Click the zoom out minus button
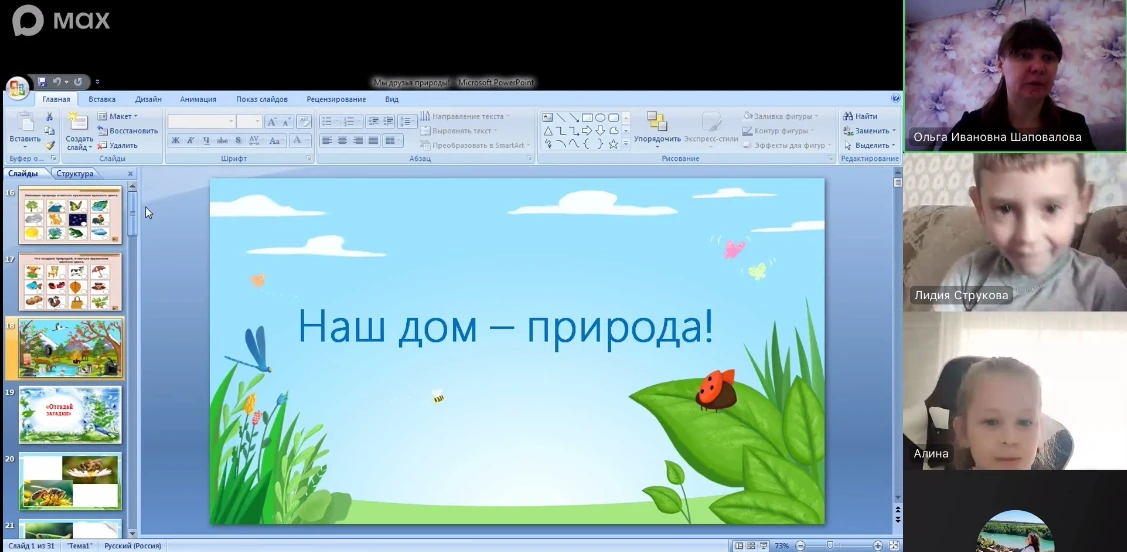 (801, 546)
